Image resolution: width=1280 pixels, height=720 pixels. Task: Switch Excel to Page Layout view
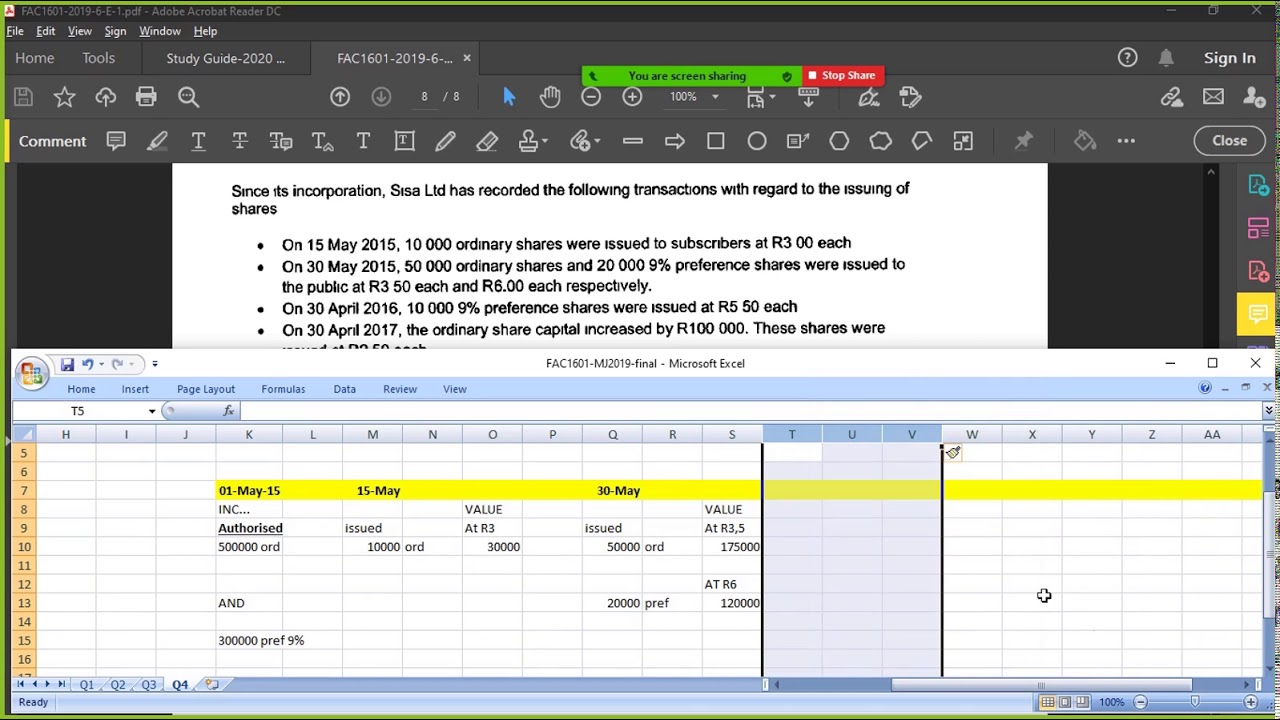point(1064,702)
